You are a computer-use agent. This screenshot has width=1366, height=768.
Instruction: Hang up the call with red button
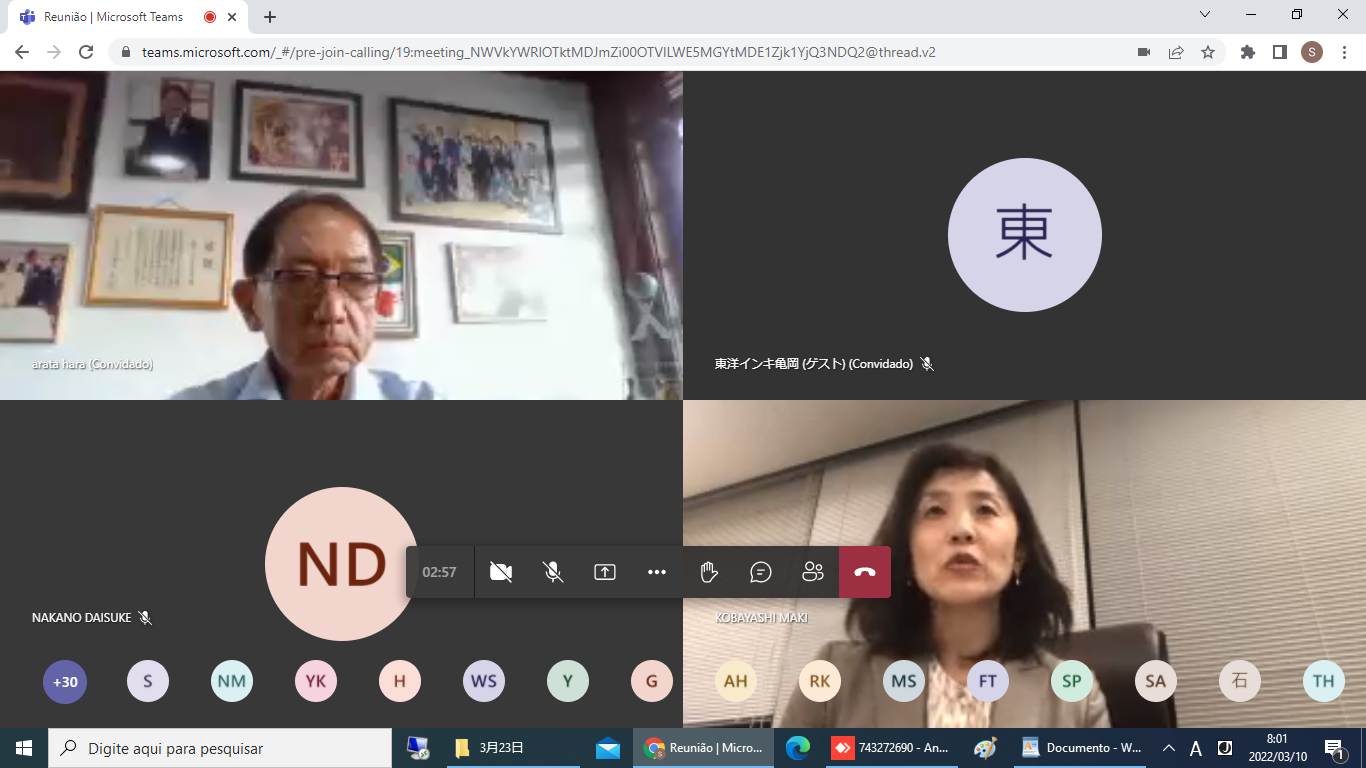pos(865,572)
